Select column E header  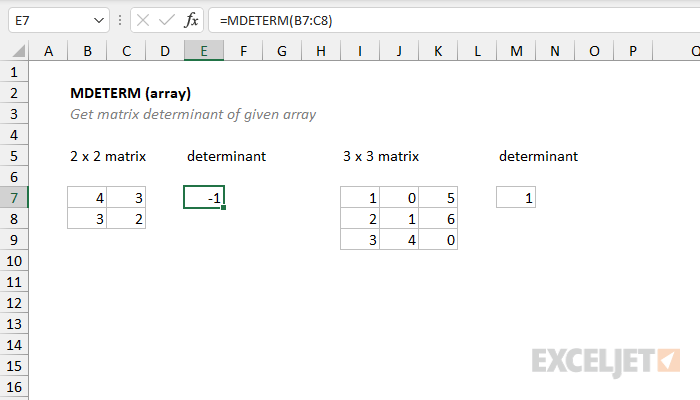click(204, 51)
